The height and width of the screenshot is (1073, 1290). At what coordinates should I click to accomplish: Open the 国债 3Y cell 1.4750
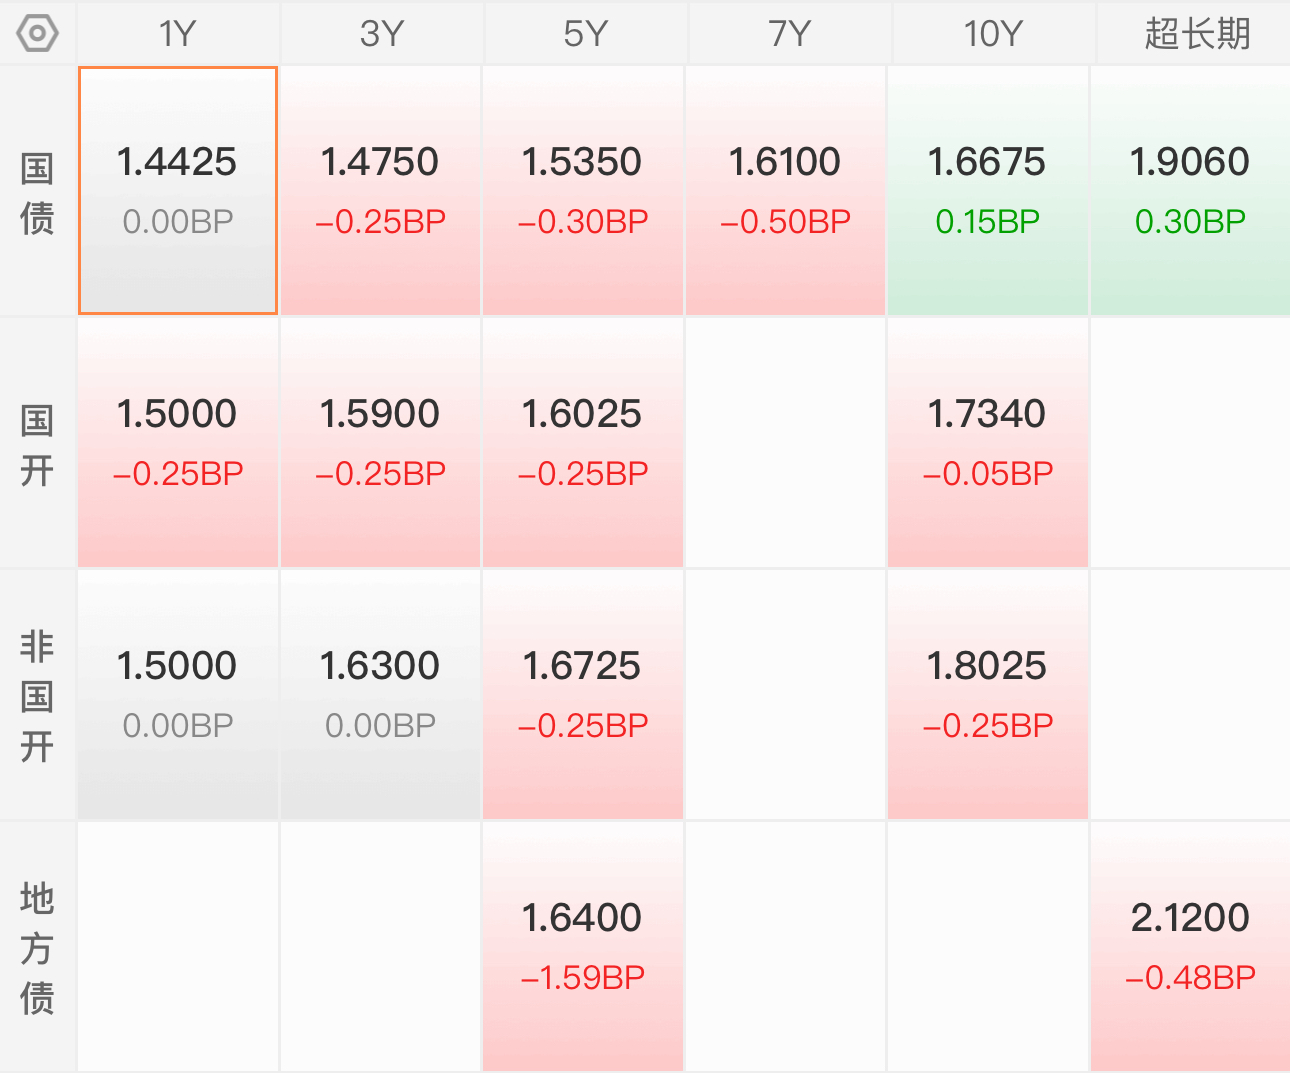click(x=380, y=191)
